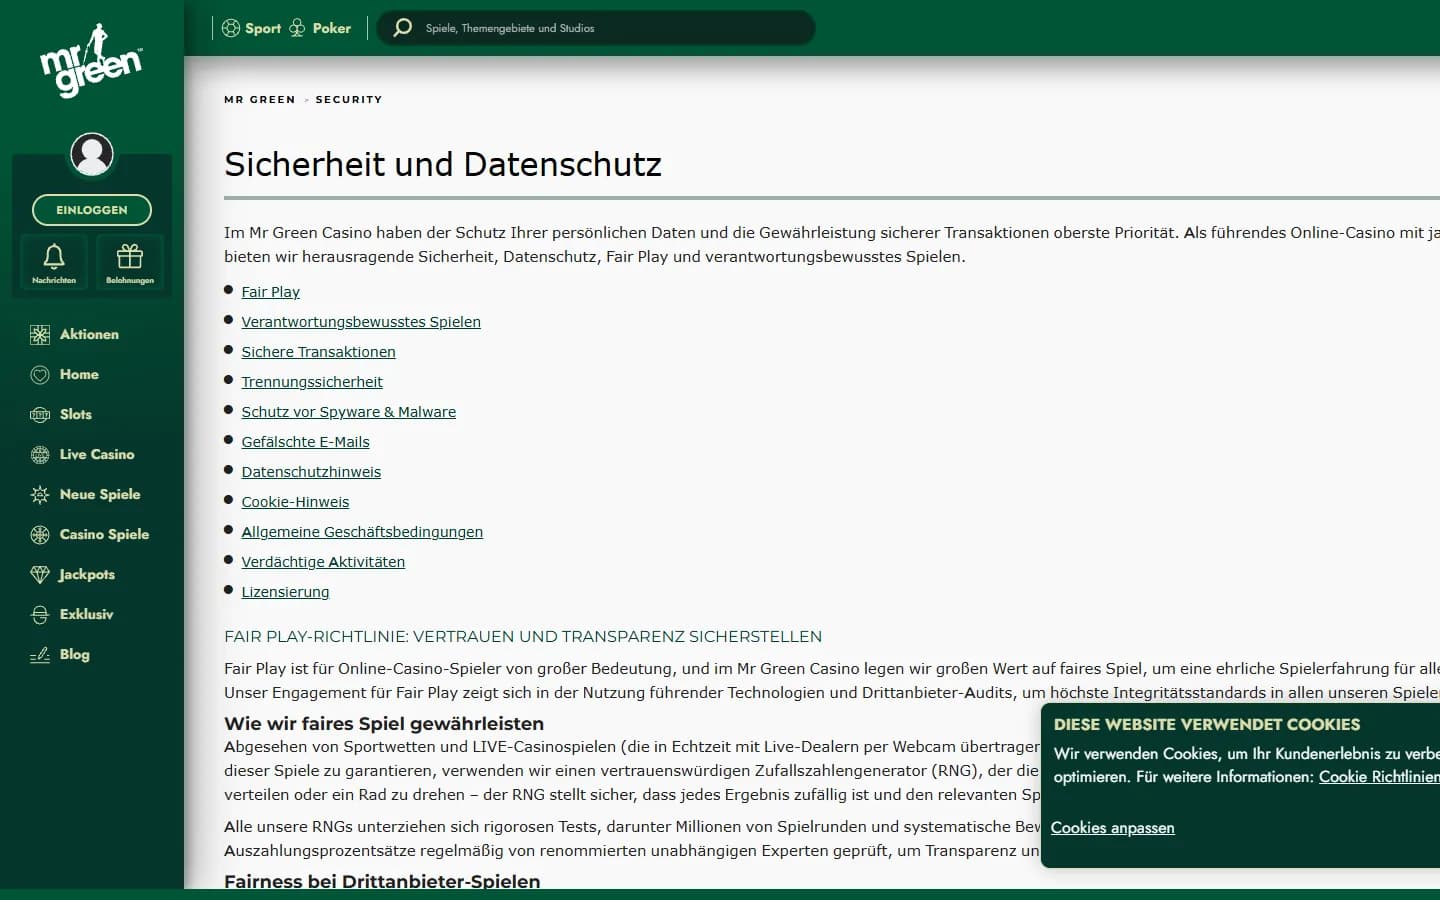Open Casino Spiele from the sidebar
Screen dimensions: 1440x900
pos(104,534)
